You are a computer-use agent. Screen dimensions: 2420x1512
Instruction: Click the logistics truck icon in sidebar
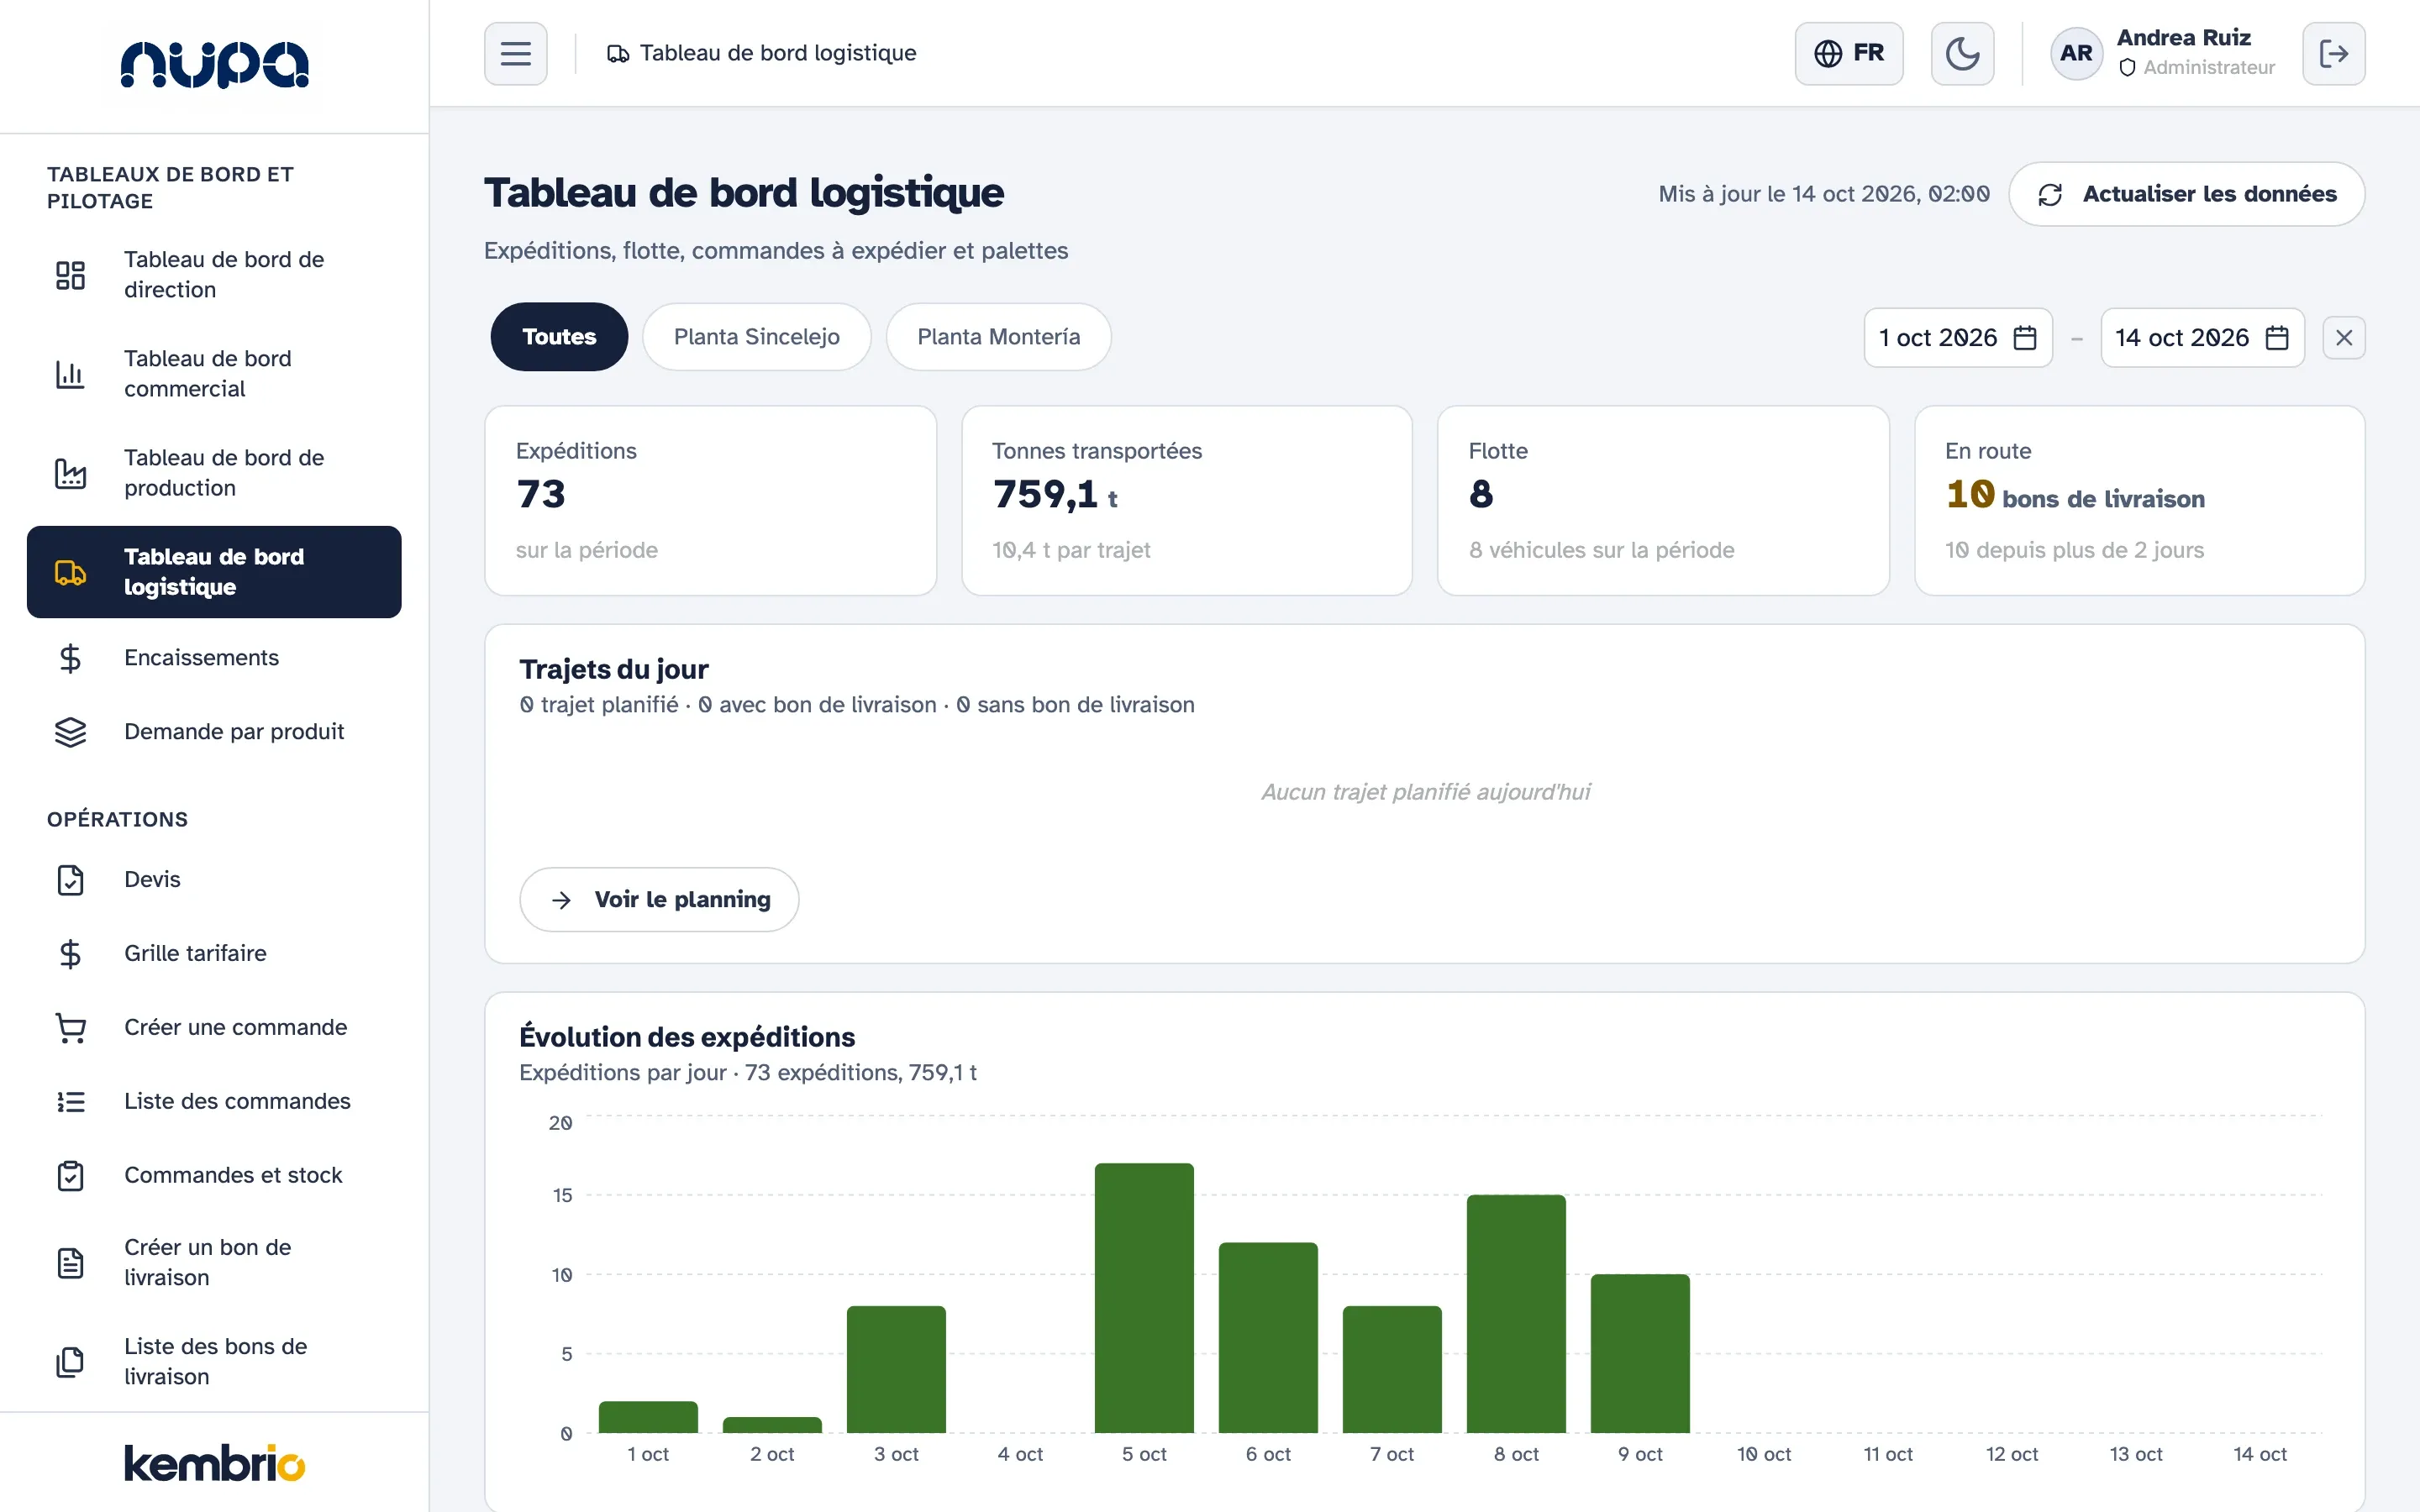[70, 572]
